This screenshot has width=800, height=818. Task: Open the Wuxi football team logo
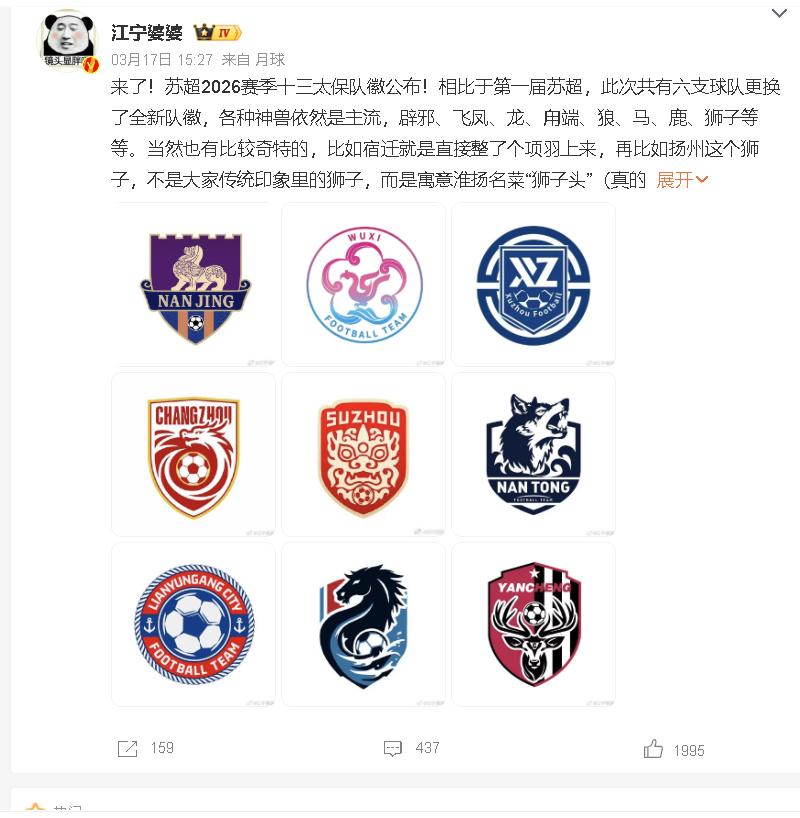point(364,285)
